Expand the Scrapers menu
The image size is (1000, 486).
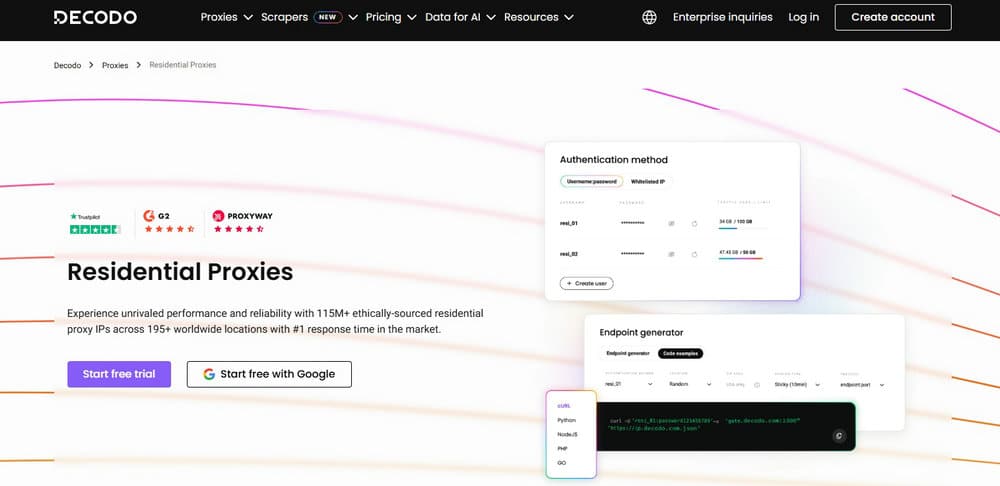click(309, 17)
